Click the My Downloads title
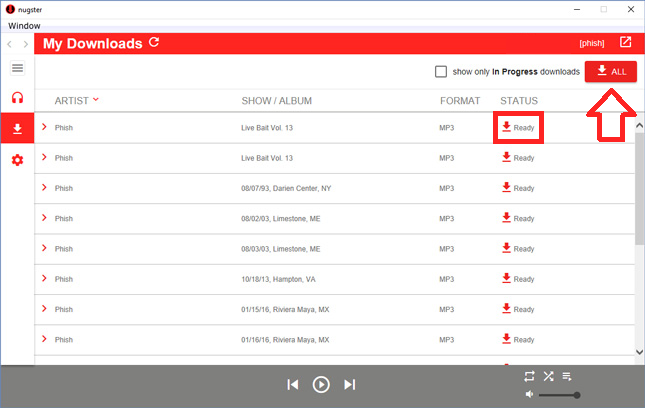Screen dimensions: 645x408 [93, 44]
